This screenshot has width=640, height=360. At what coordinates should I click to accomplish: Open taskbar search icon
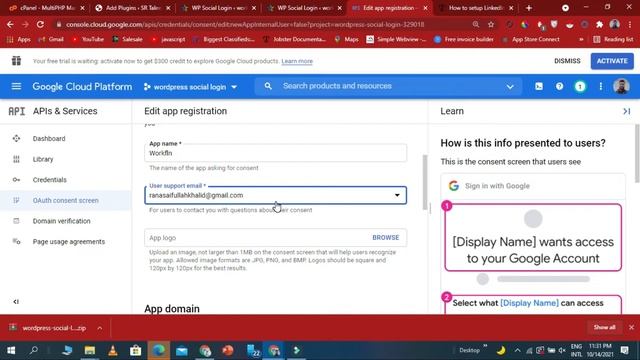pos(34,350)
